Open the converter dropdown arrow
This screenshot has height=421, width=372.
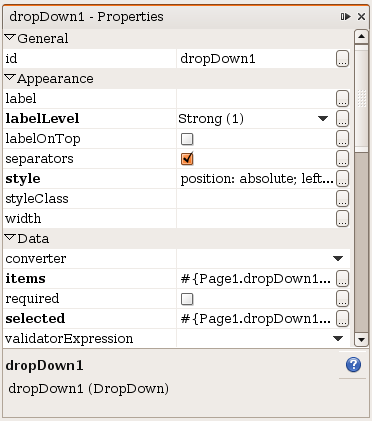click(x=338, y=259)
